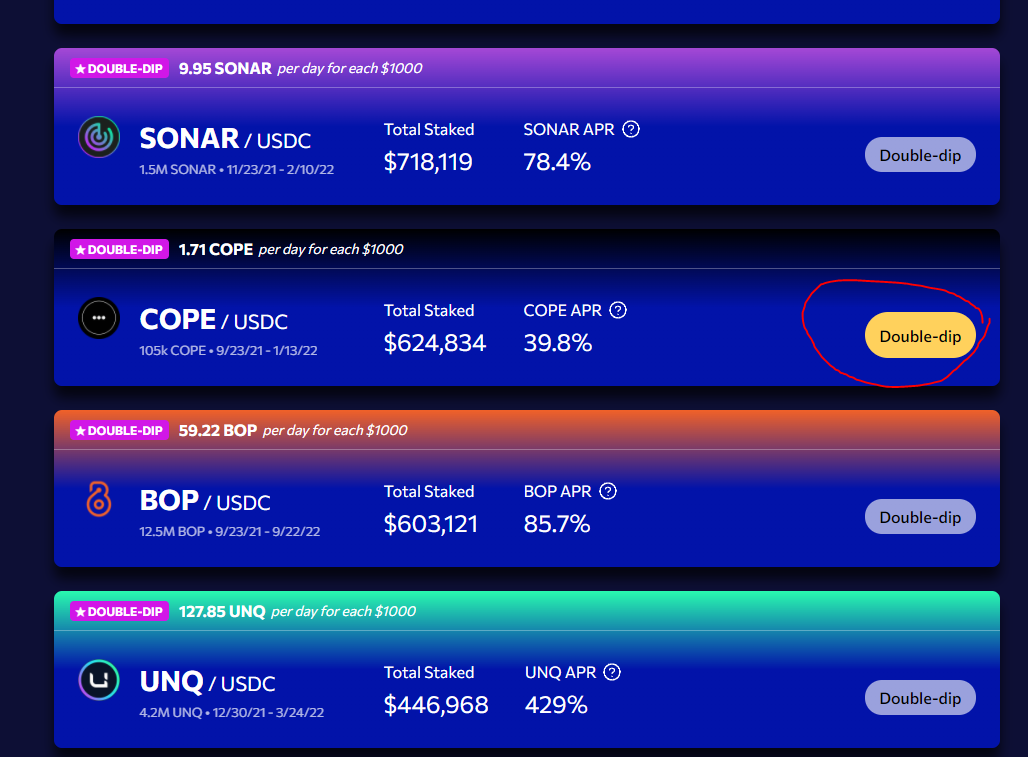Viewport: 1028px width, 757px height.
Task: Click the SONAR token logo icon
Action: tap(98, 138)
